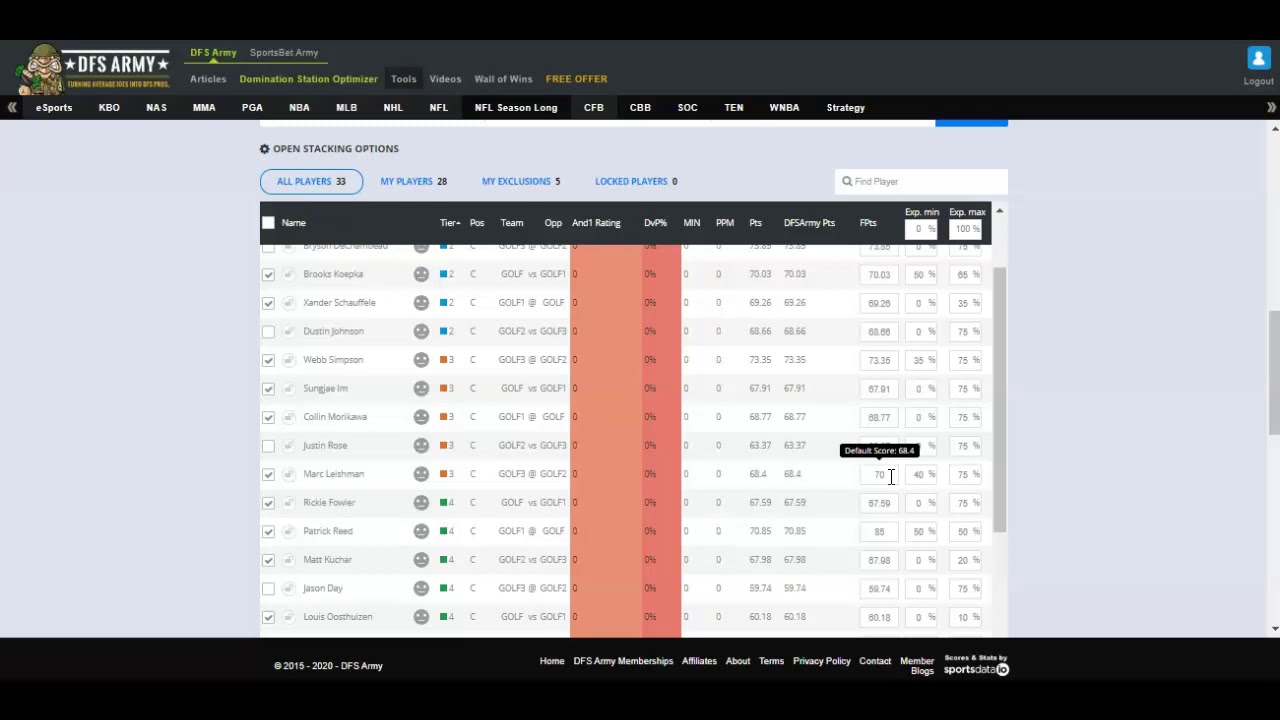Image resolution: width=1280 pixels, height=720 pixels.
Task: Select the PGA sport tab
Action: pos(252,107)
